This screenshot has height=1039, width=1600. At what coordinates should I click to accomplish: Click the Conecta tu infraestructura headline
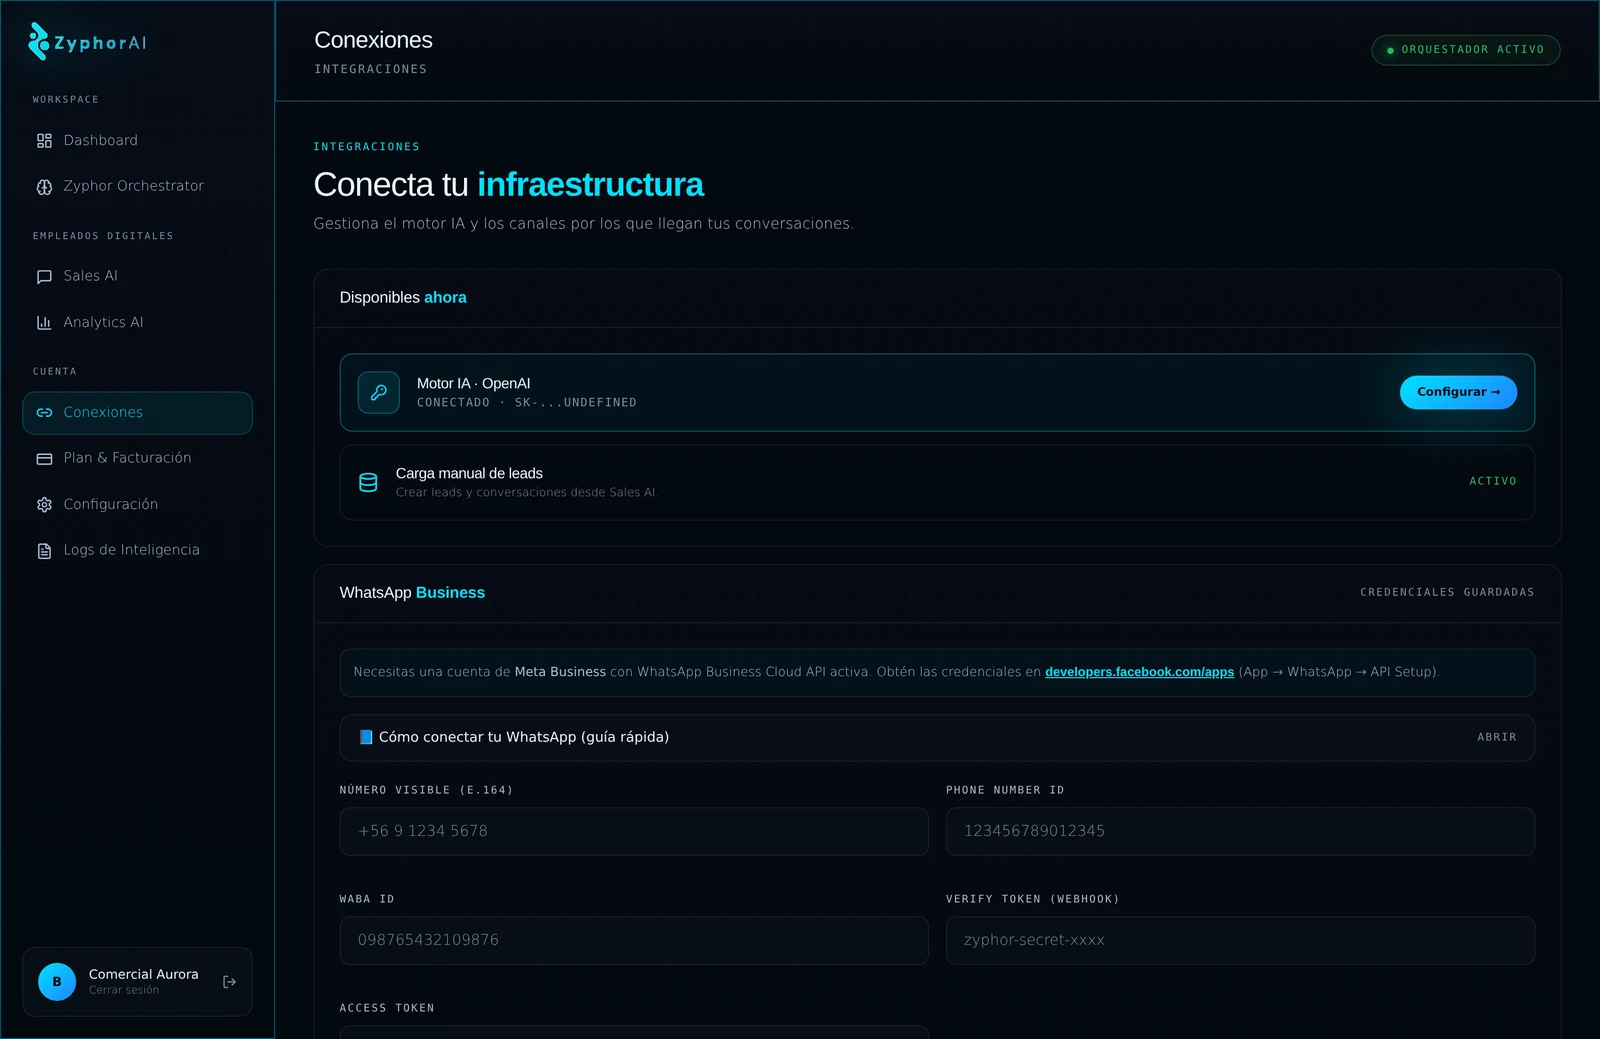pyautogui.click(x=508, y=185)
